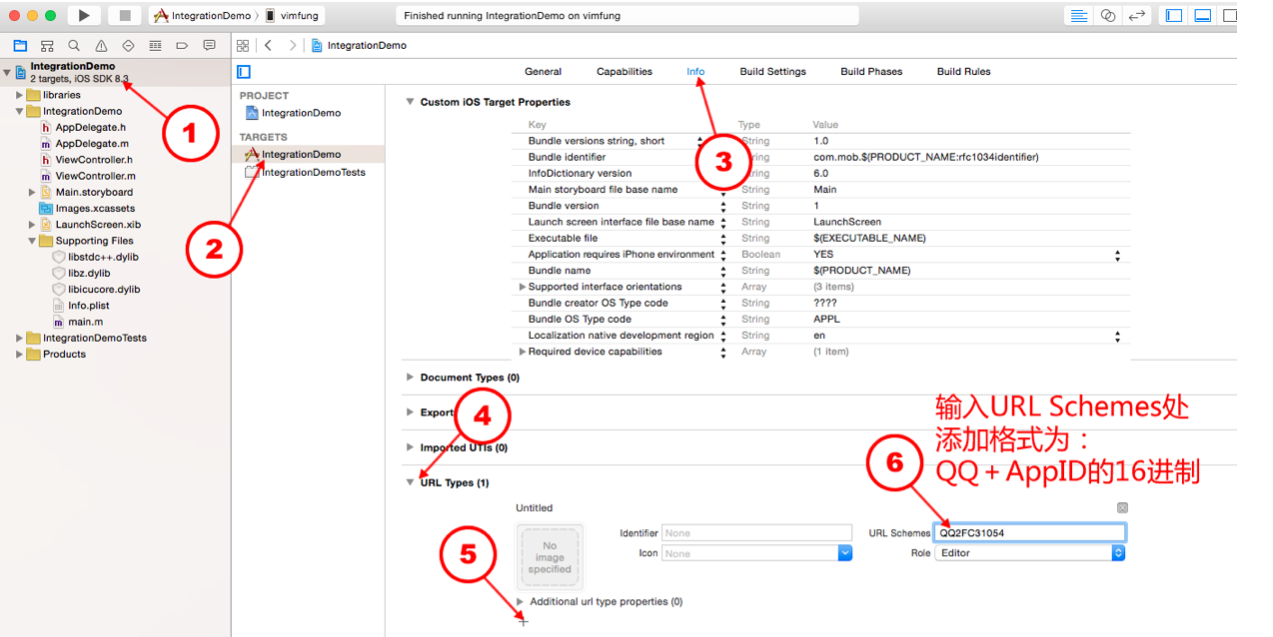
Task: Collapse Custom iOS Target Properties section
Action: pos(409,102)
